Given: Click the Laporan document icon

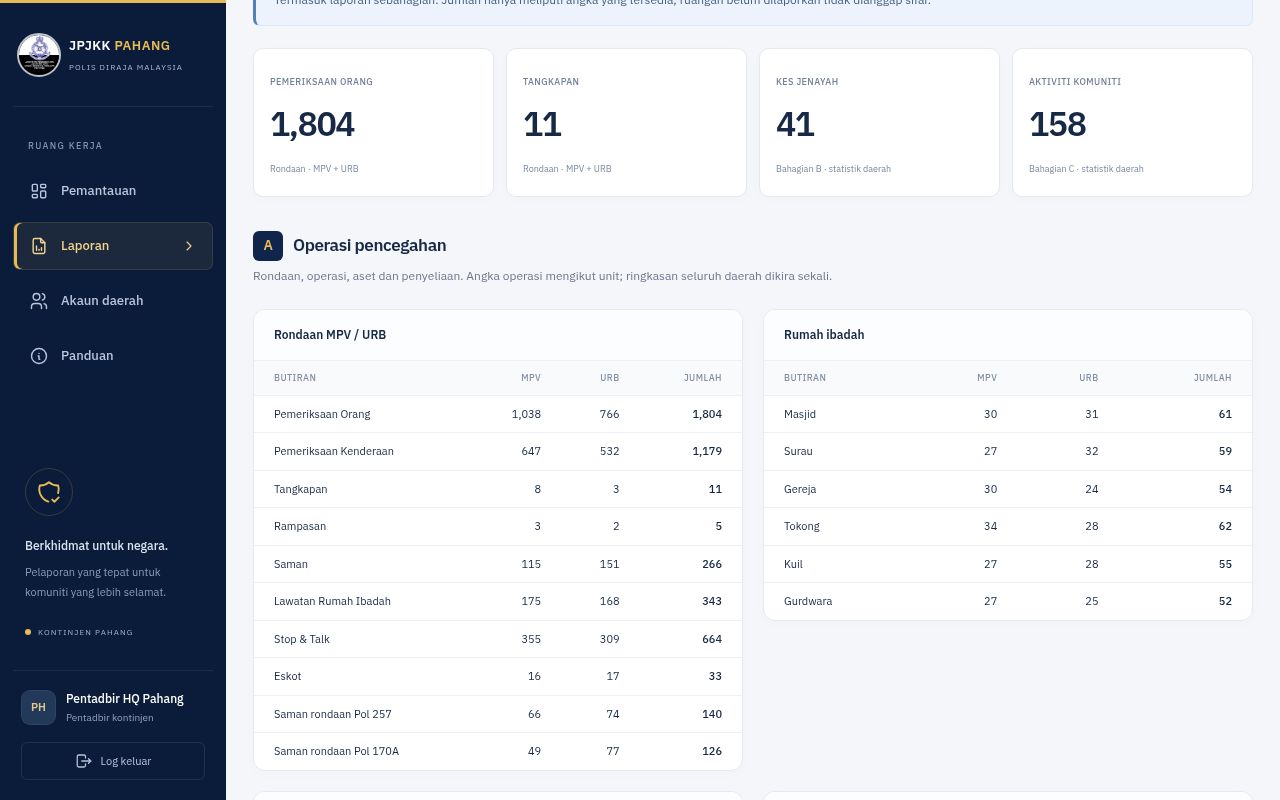Looking at the screenshot, I should (x=39, y=246).
